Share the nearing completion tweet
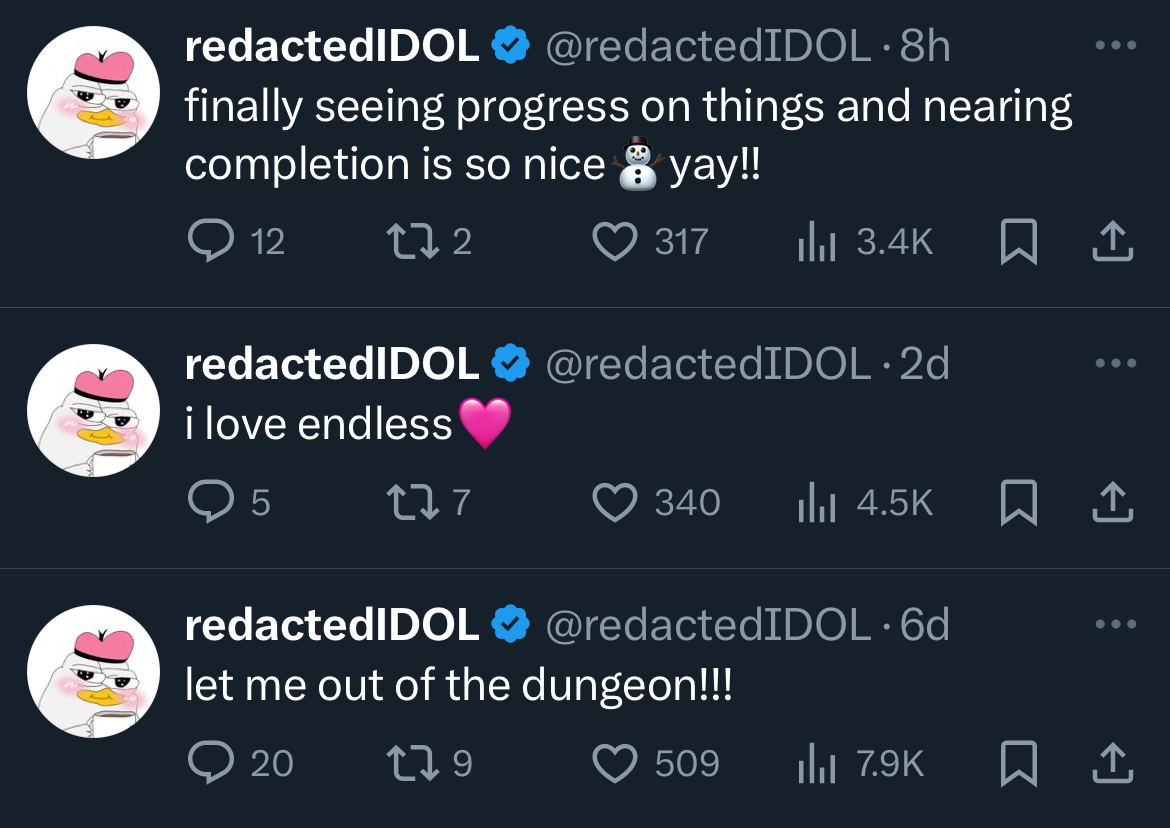 1113,242
